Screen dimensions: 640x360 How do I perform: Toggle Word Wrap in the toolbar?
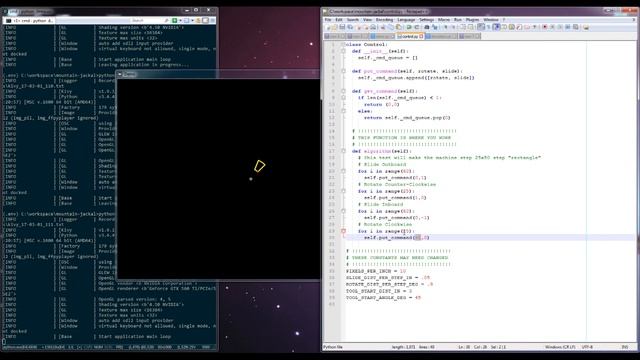[481, 27]
